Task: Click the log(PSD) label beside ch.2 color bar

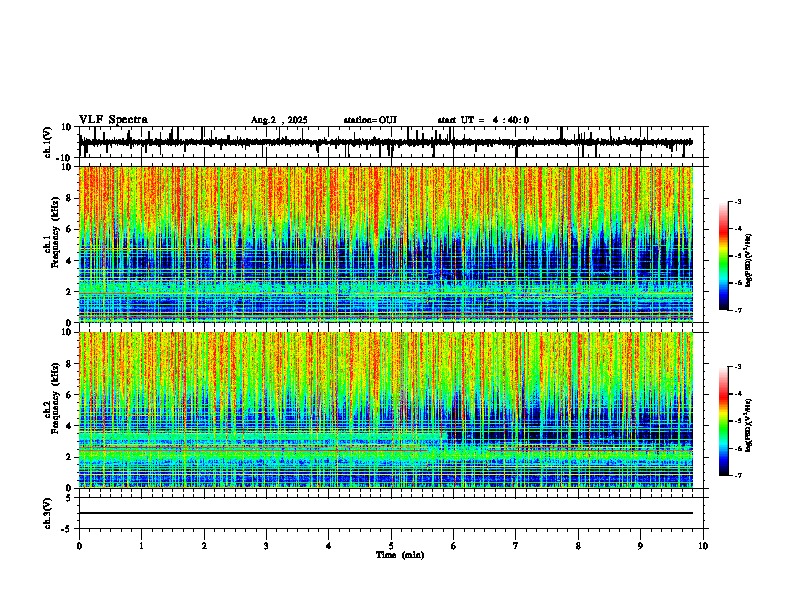Action: (749, 425)
